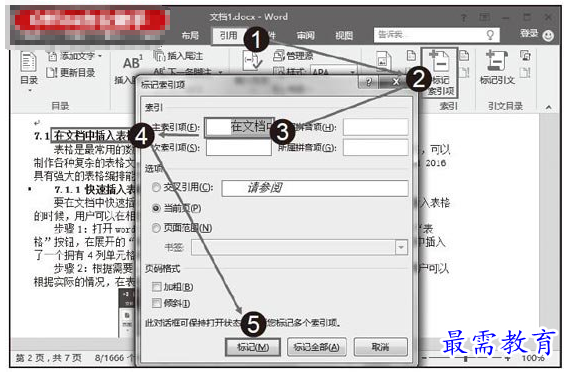Open the Table of Contents (目录) gallery icon
Image resolution: width=564 pixels, height=374 pixels.
click(x=29, y=61)
